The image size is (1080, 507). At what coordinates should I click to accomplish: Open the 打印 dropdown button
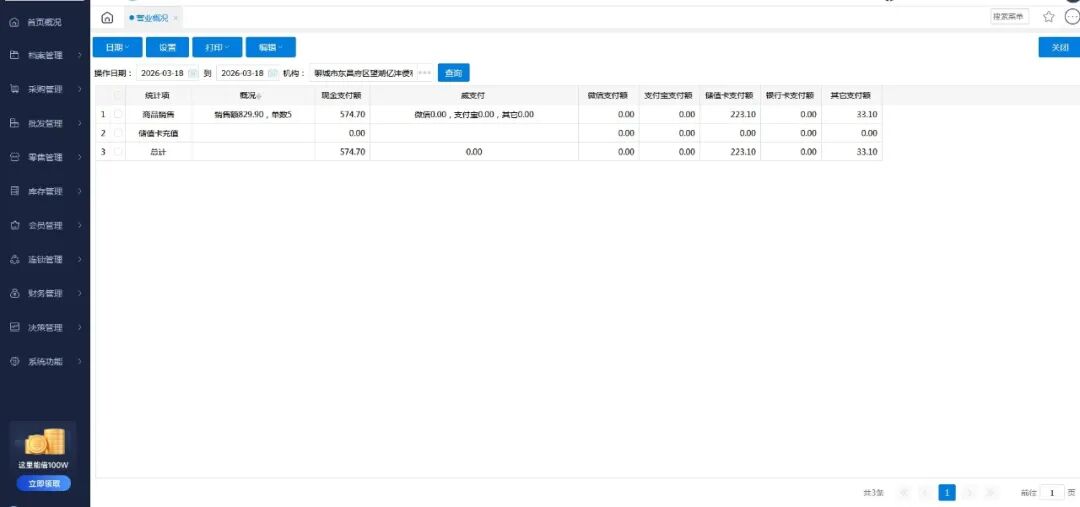pos(217,47)
